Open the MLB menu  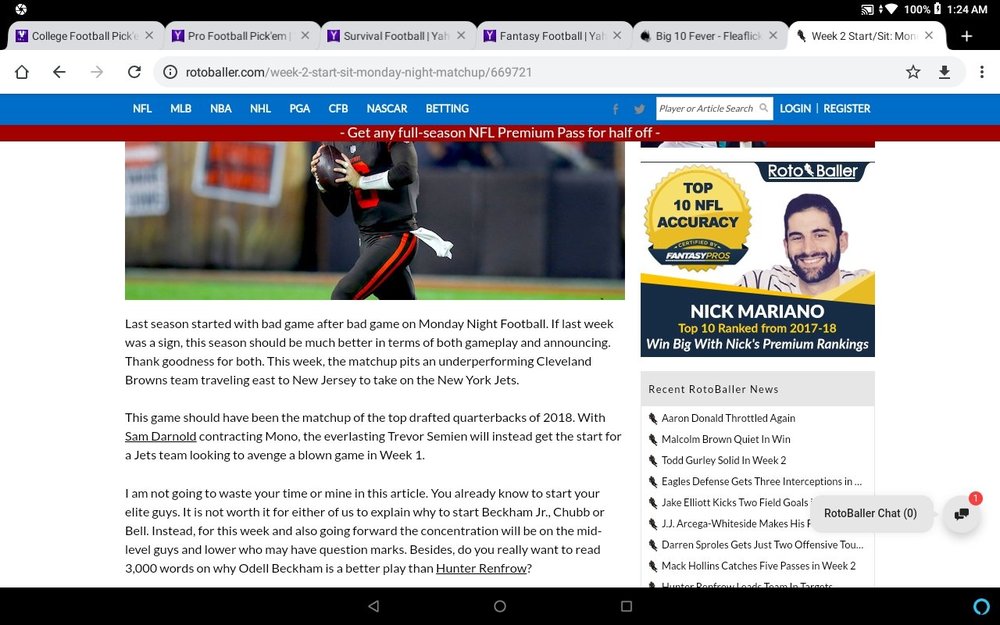[180, 108]
